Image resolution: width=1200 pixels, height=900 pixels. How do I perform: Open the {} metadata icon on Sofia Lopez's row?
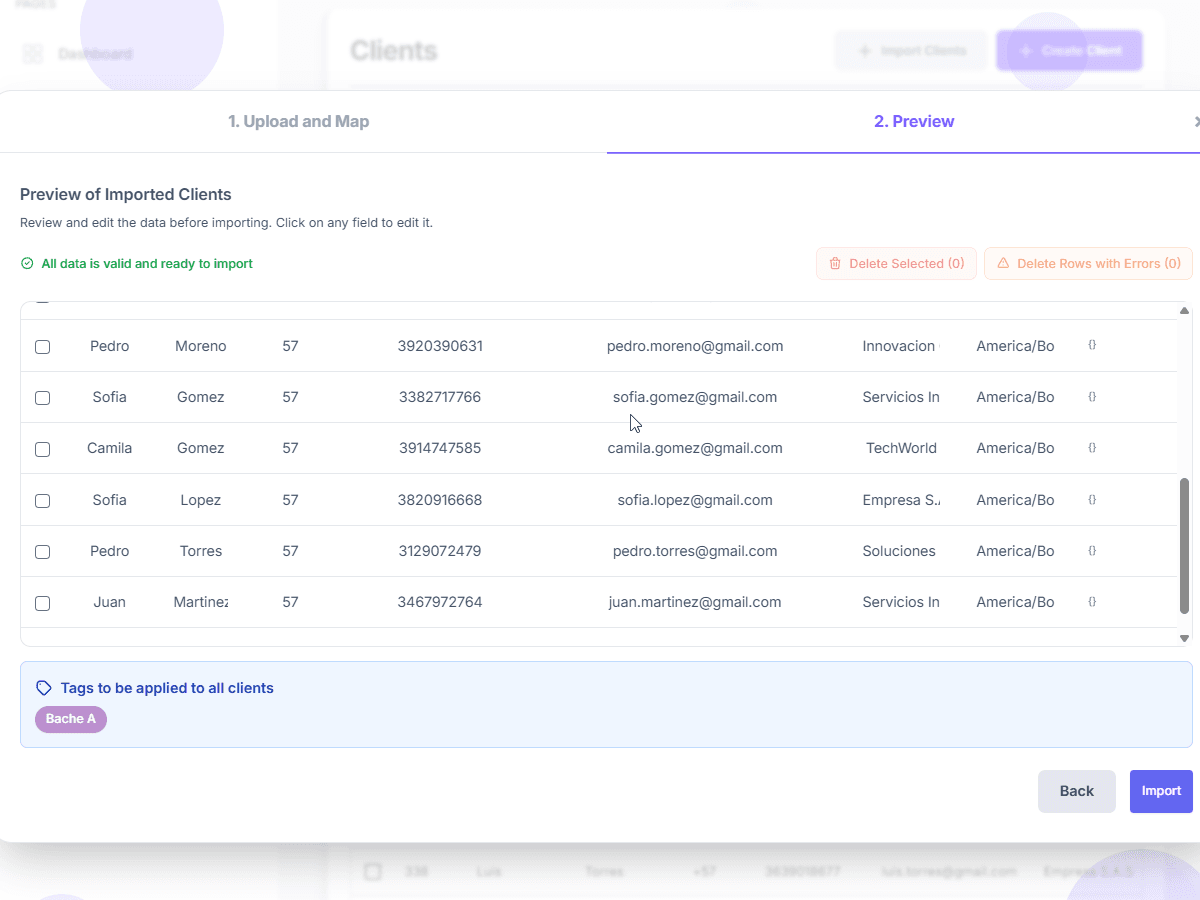click(x=1092, y=499)
